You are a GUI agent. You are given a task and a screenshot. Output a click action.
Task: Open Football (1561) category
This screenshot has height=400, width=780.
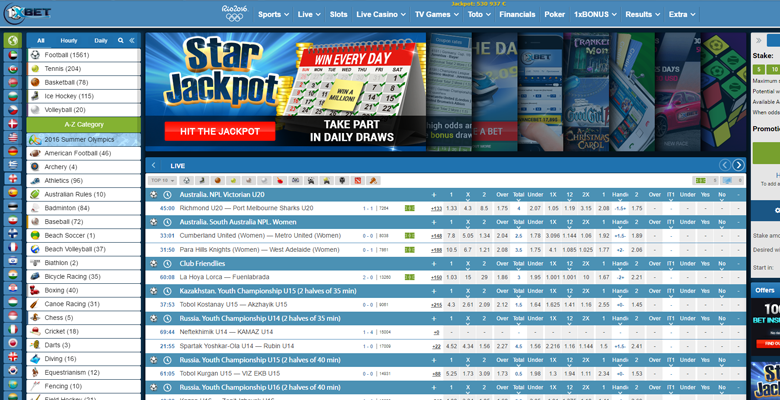coord(84,55)
